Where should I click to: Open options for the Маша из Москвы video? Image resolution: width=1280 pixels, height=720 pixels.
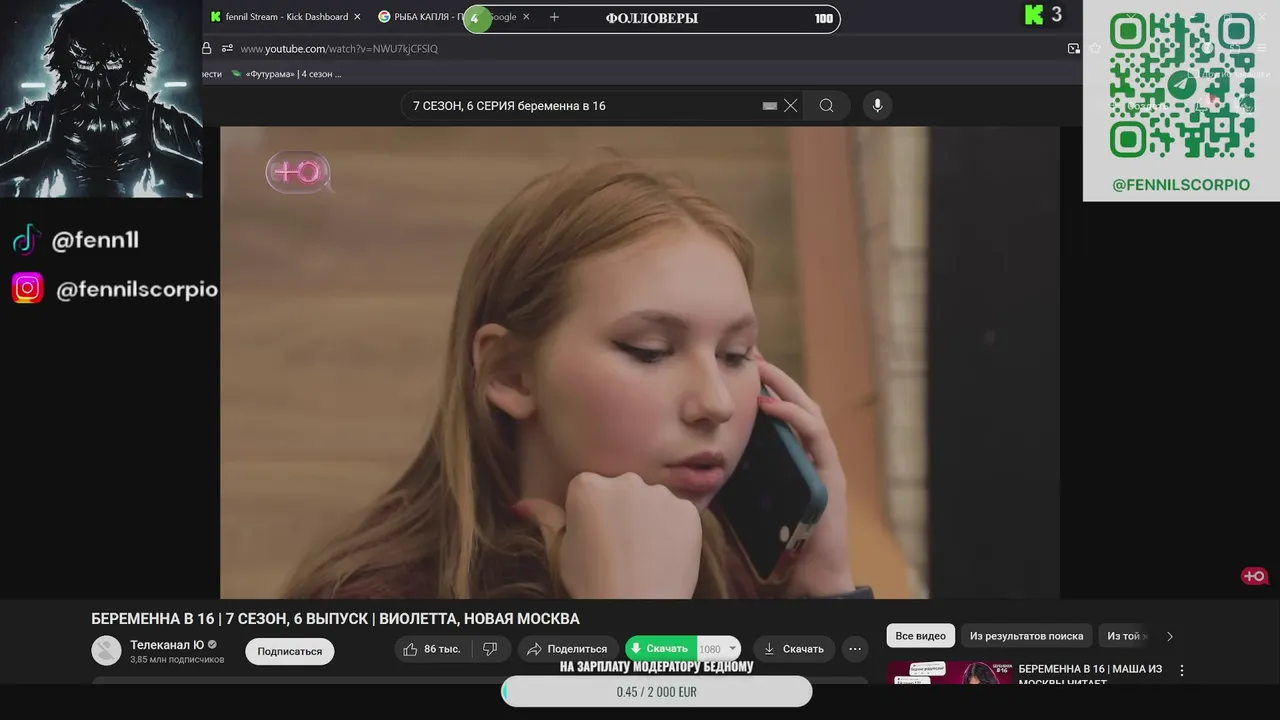(x=1182, y=671)
